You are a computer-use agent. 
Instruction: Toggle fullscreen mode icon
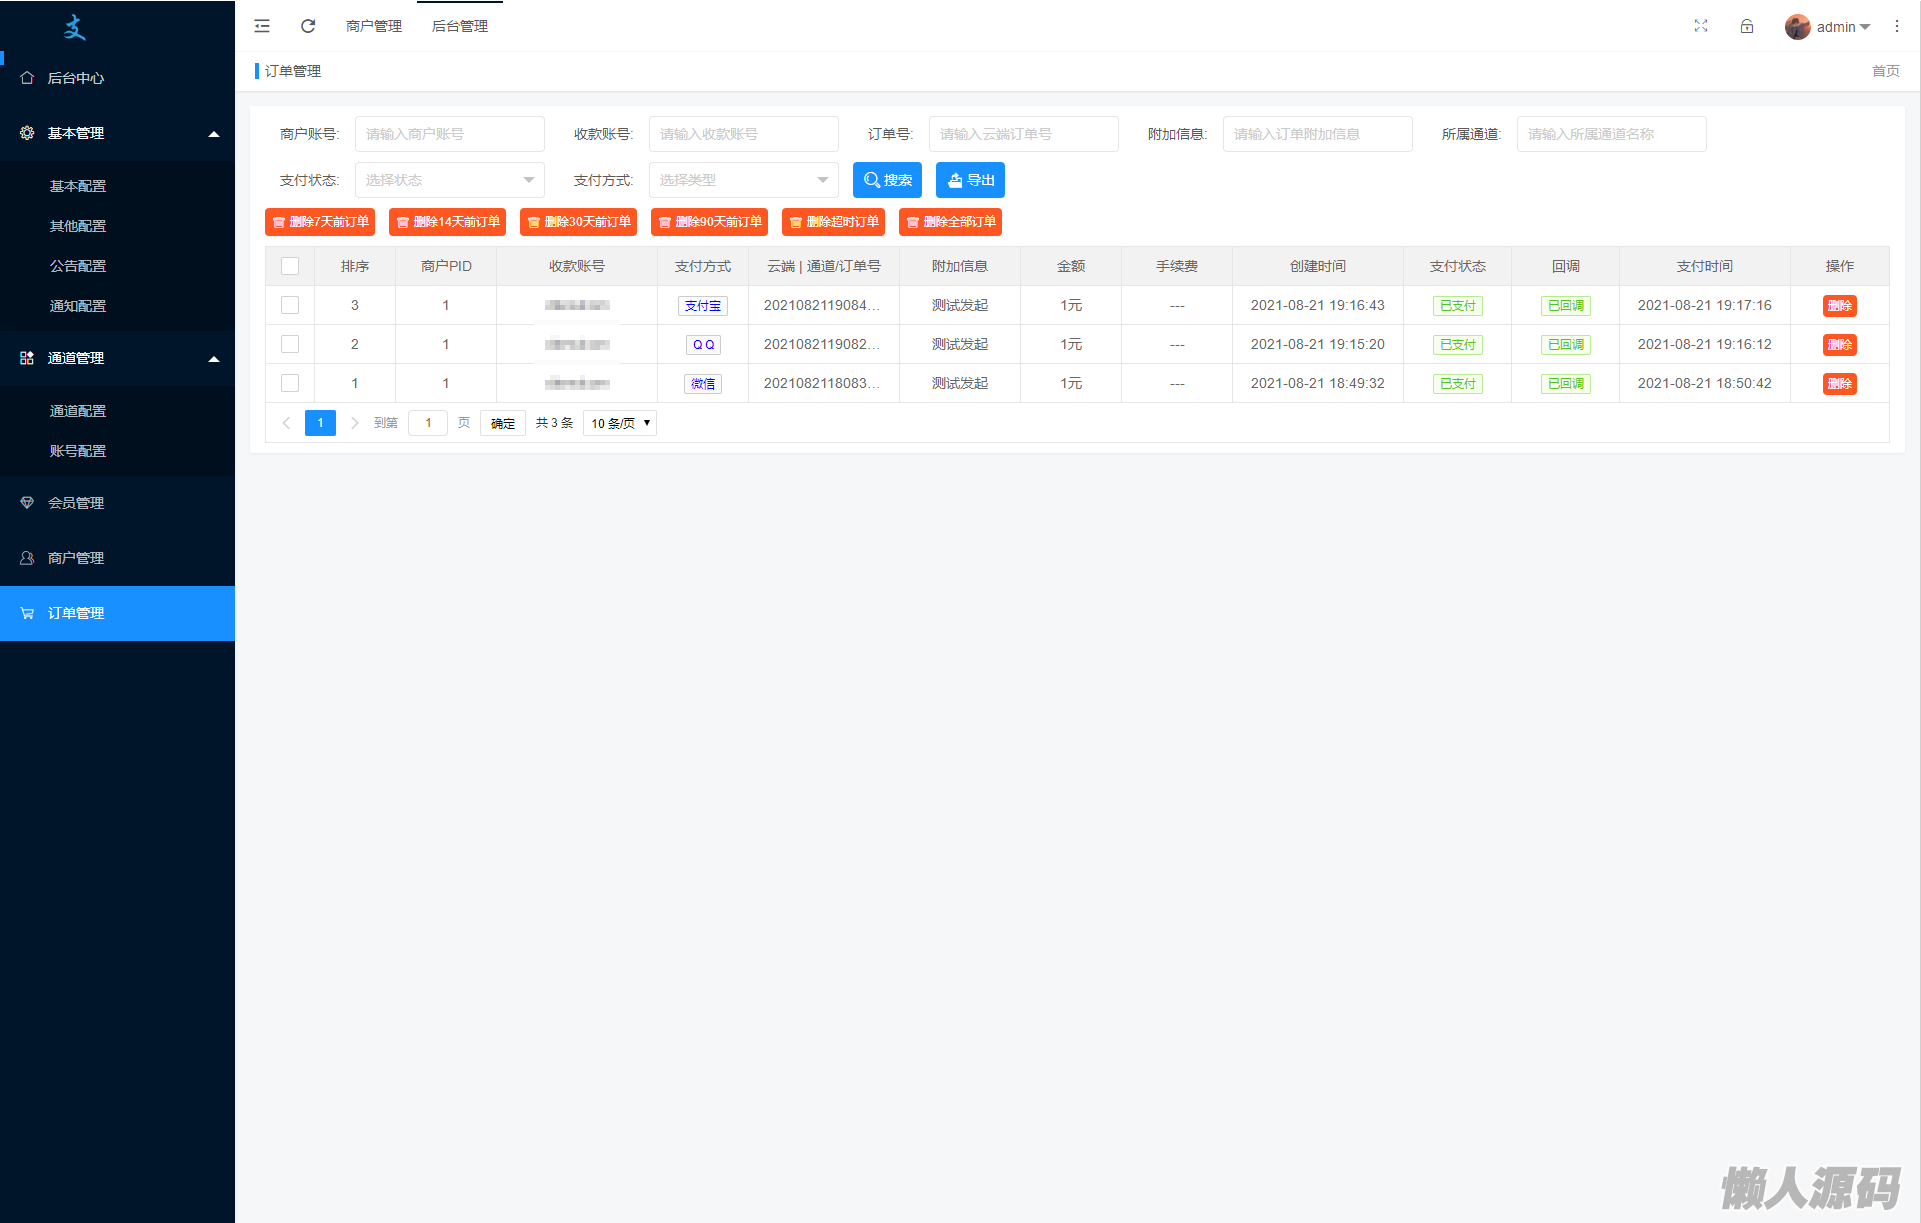(x=1701, y=26)
